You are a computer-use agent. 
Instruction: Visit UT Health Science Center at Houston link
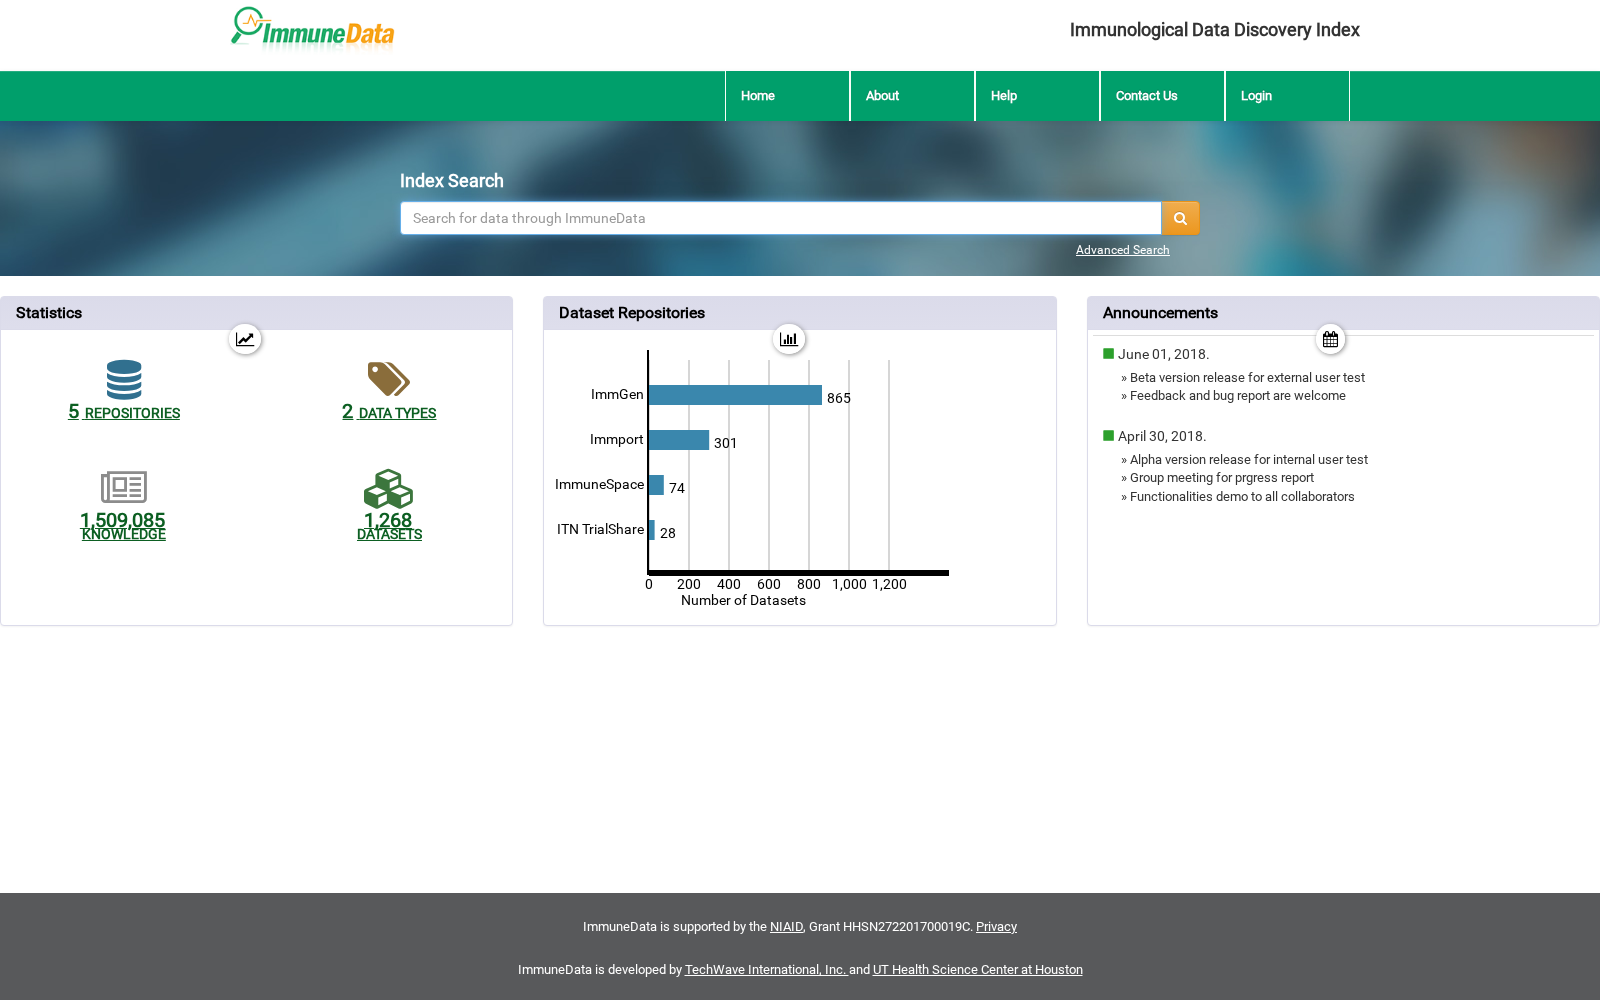tap(978, 970)
